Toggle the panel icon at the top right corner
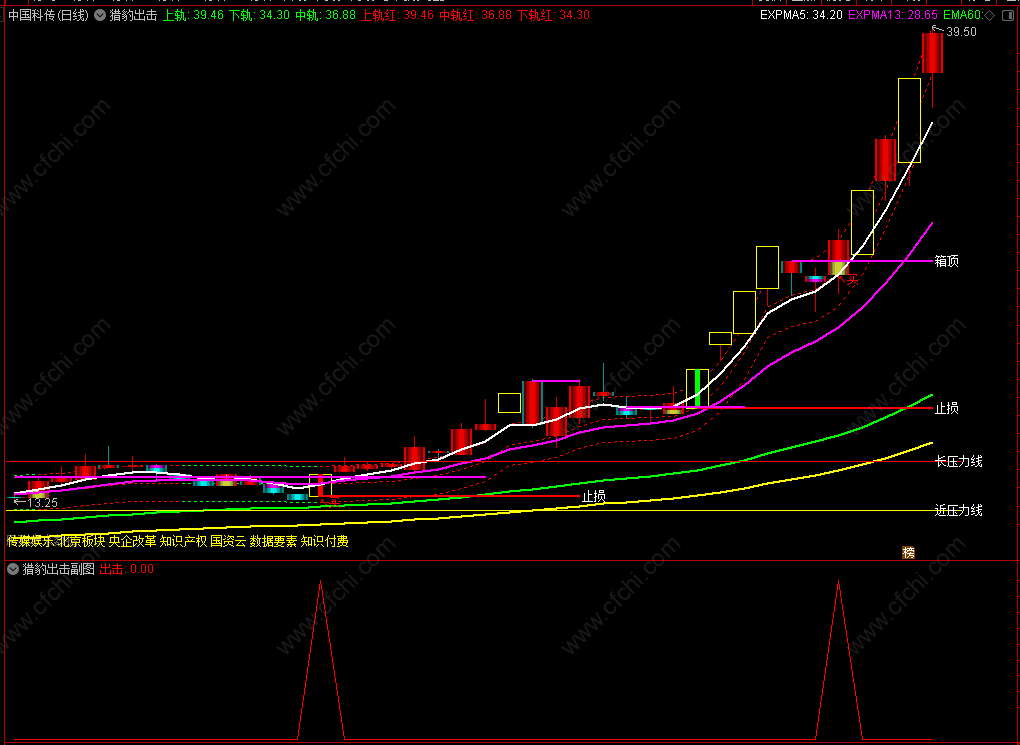 (x=1006, y=15)
